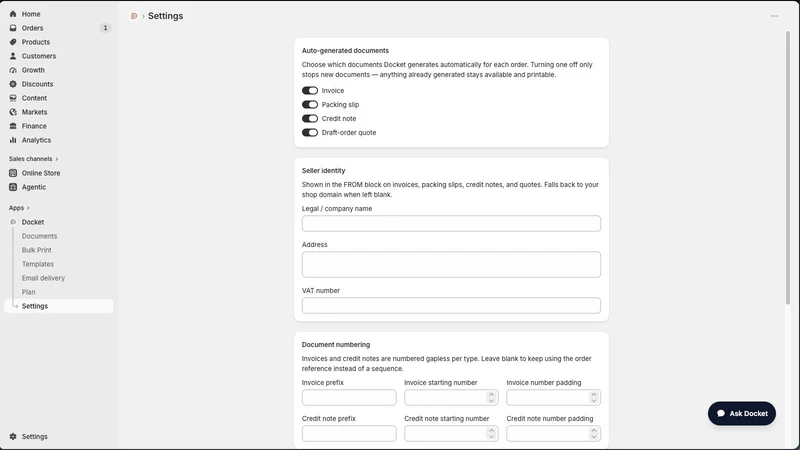
Task: Increase credit note number padding stepper
Action: pyautogui.click(x=593, y=431)
